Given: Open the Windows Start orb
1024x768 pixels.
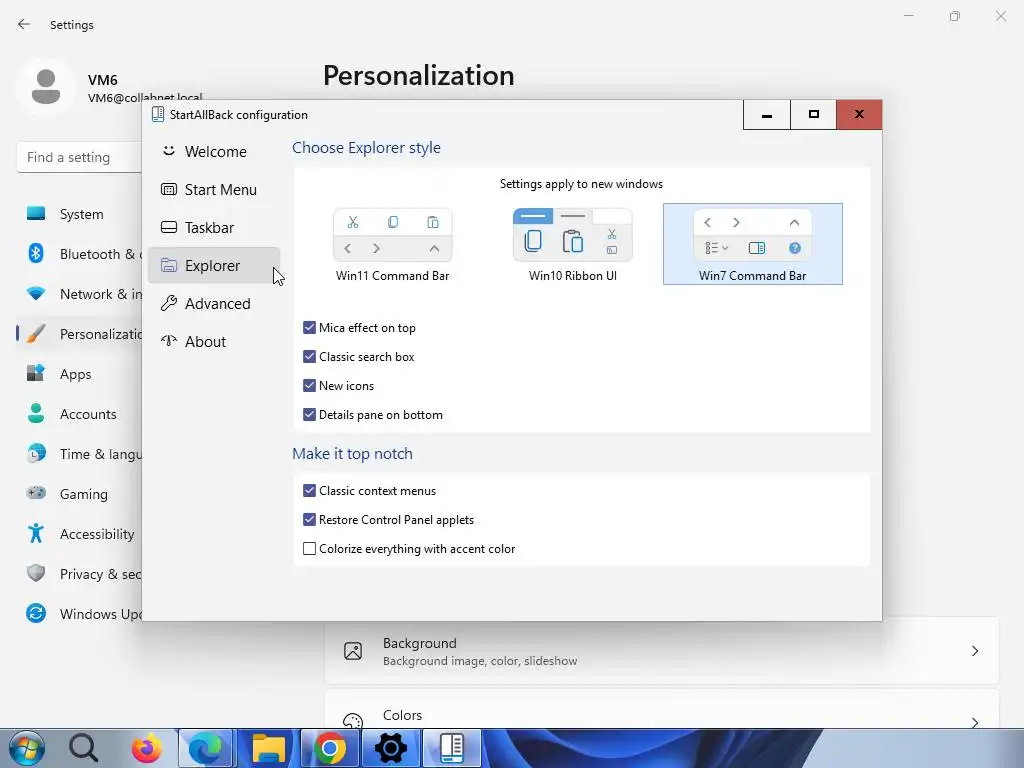Looking at the screenshot, I should 27,748.
